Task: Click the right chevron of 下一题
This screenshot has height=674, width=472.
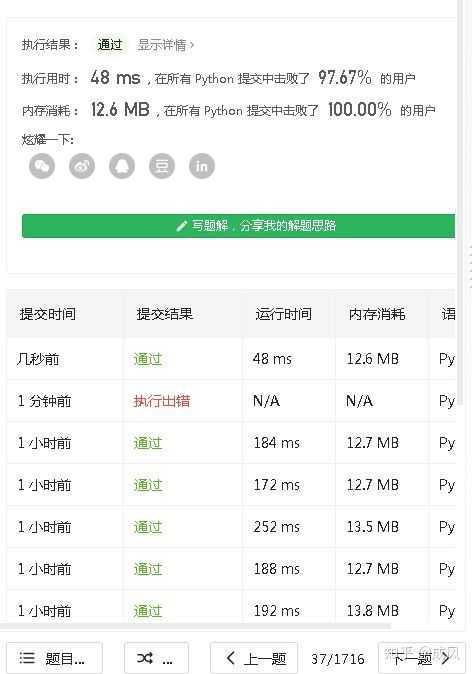Action: (445, 657)
